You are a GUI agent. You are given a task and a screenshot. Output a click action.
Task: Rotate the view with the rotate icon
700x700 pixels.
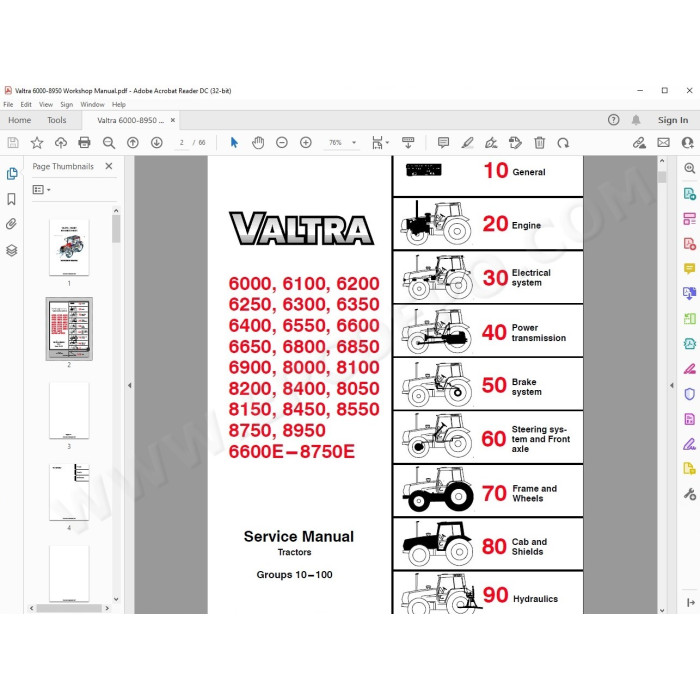pyautogui.click(x=563, y=143)
